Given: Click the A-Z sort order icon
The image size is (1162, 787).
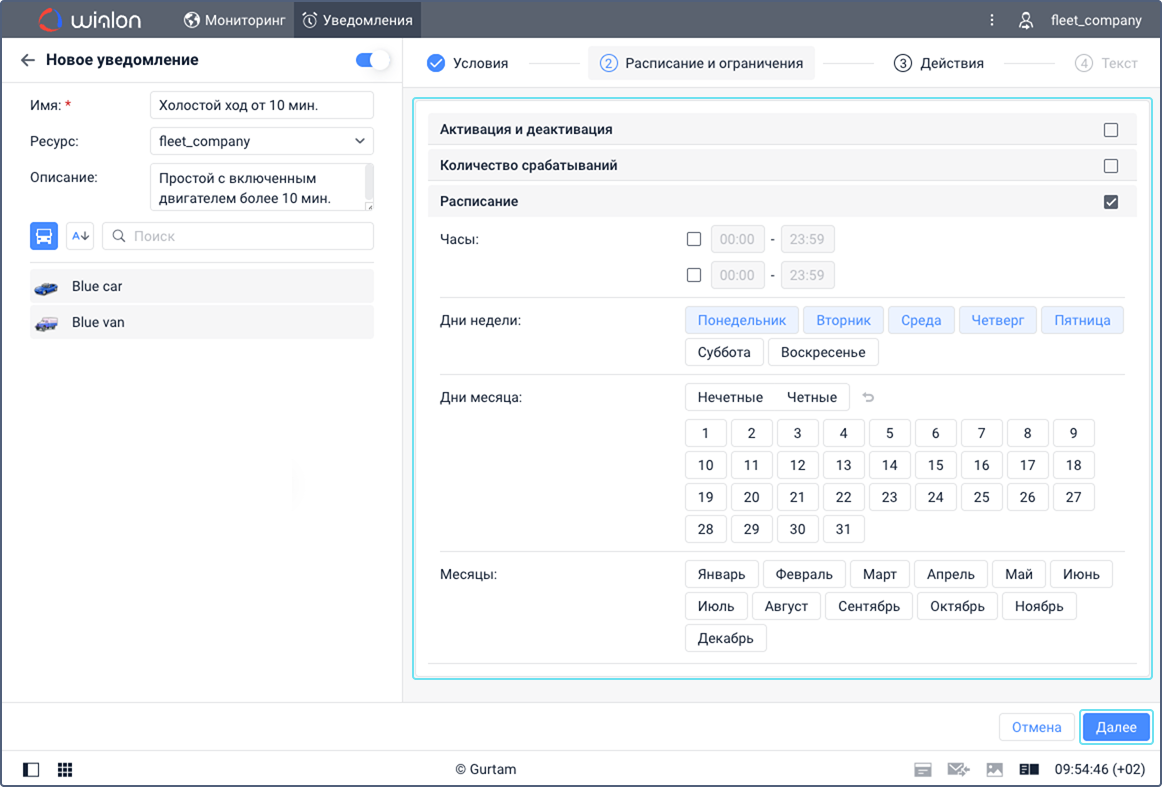Looking at the screenshot, I should tap(80, 236).
